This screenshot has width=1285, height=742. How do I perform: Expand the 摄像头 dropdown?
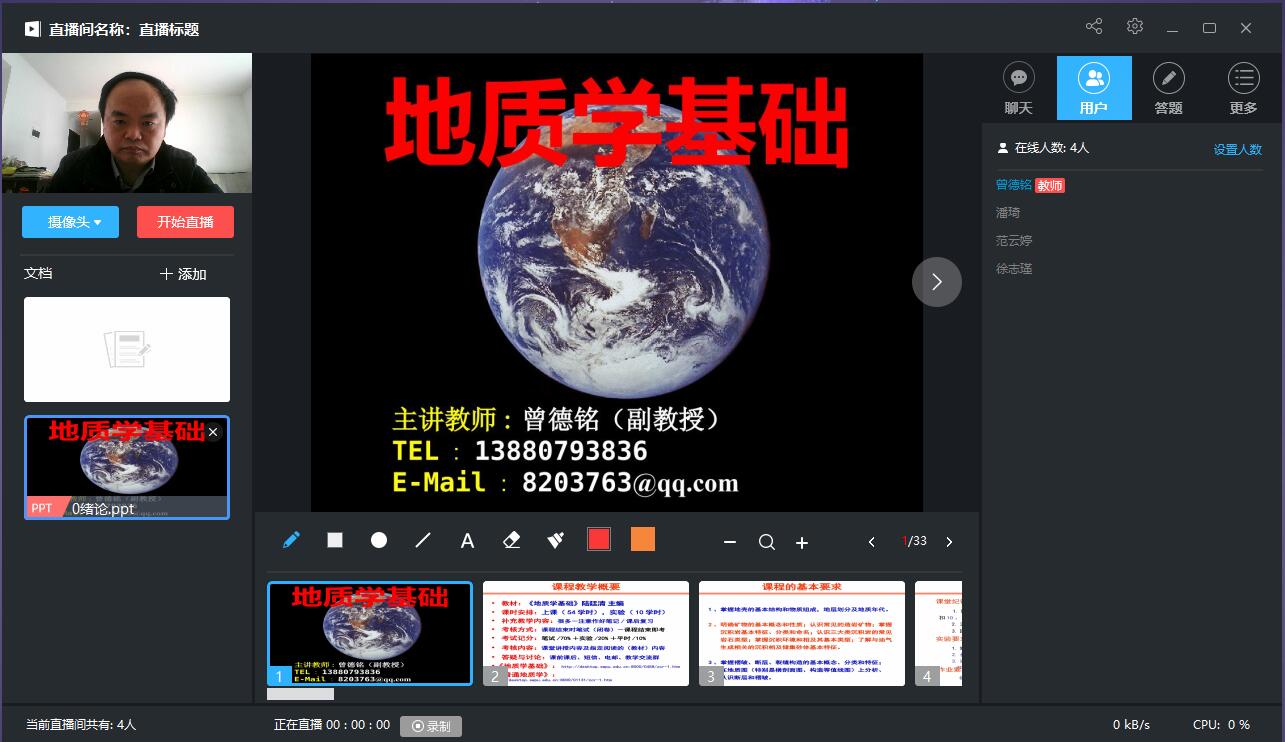(x=70, y=222)
